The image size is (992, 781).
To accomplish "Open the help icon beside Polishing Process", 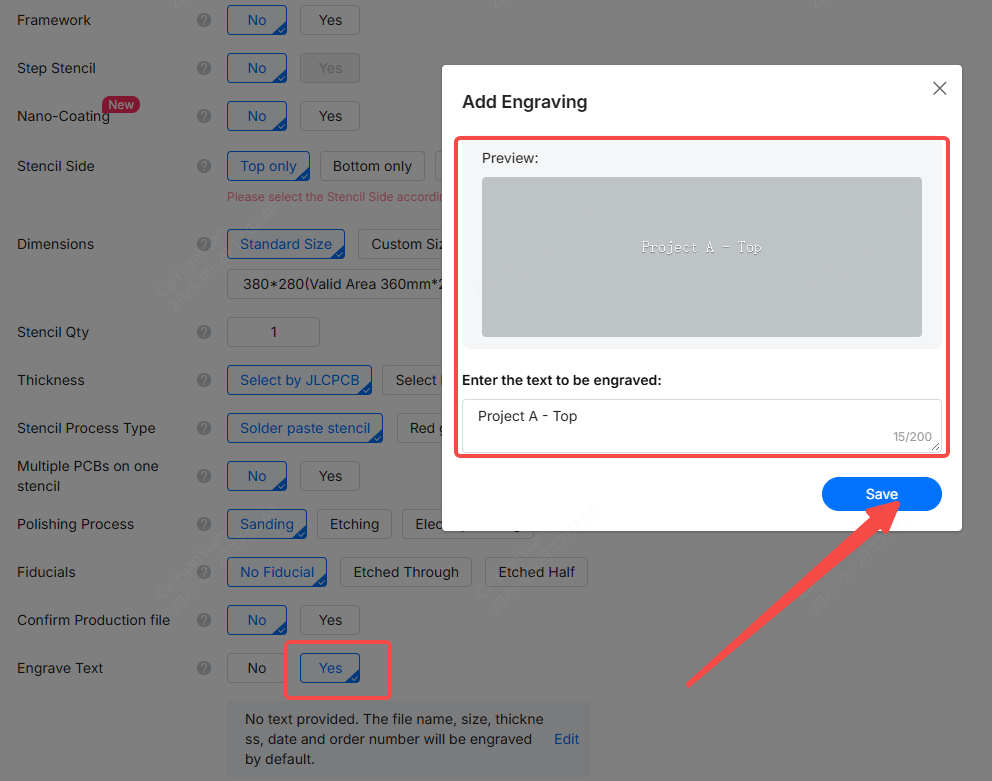I will [204, 525].
